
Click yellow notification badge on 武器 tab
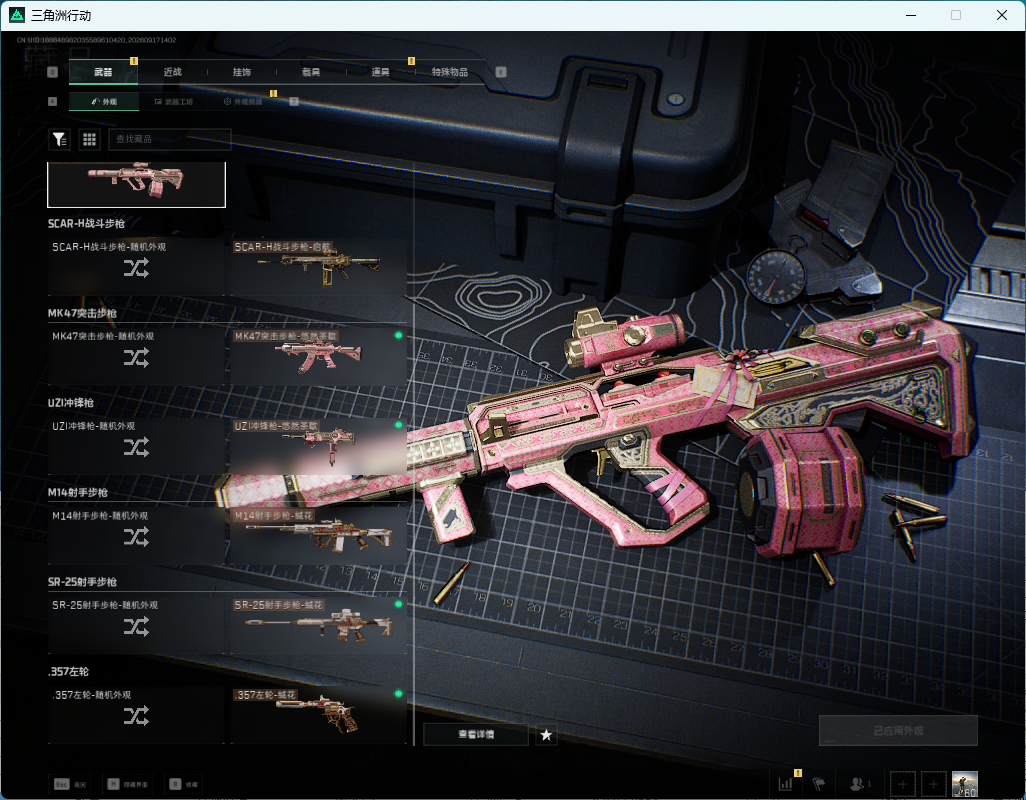(x=133, y=61)
